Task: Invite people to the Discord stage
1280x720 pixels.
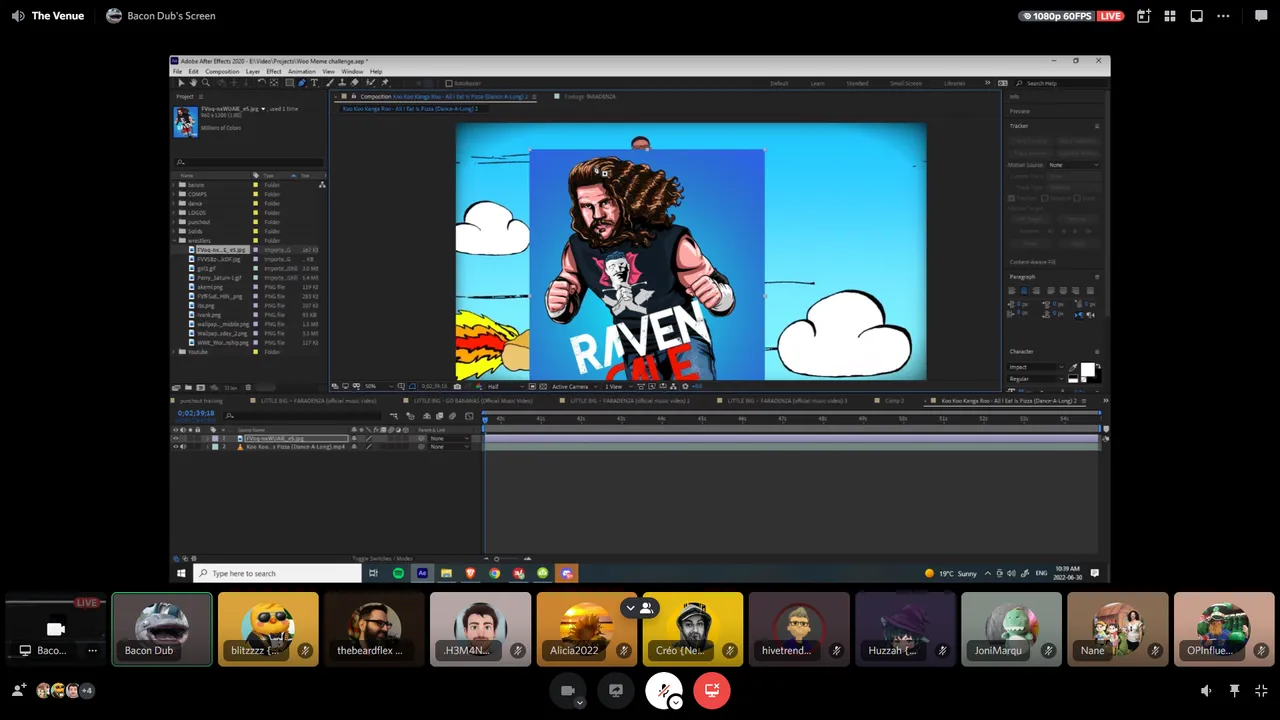Action: [x=18, y=690]
